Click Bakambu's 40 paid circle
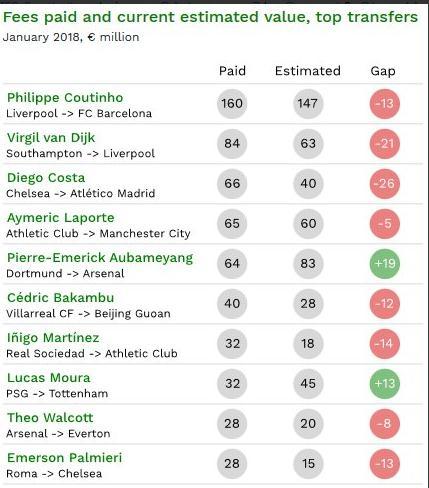Image resolution: width=429 pixels, height=488 pixels. point(232,304)
